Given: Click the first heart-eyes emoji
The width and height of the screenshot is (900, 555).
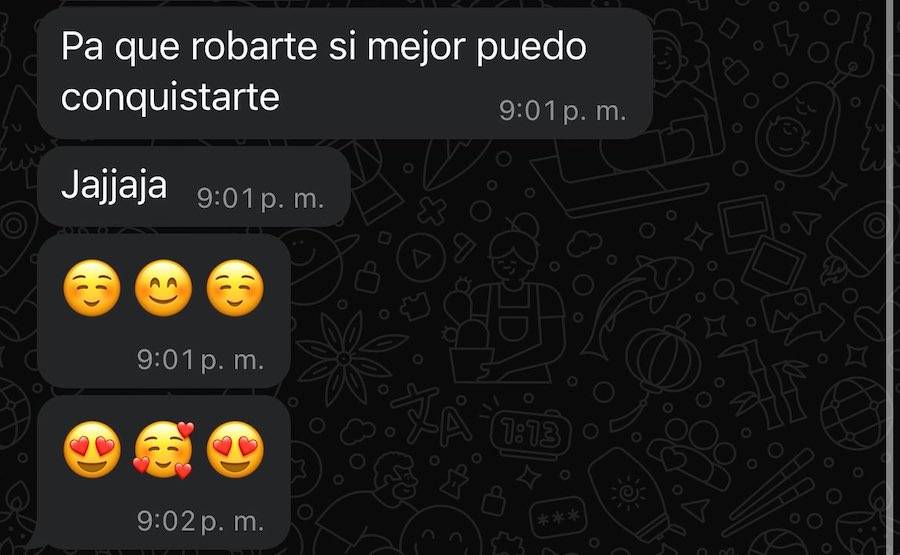Looking at the screenshot, I should [x=92, y=450].
